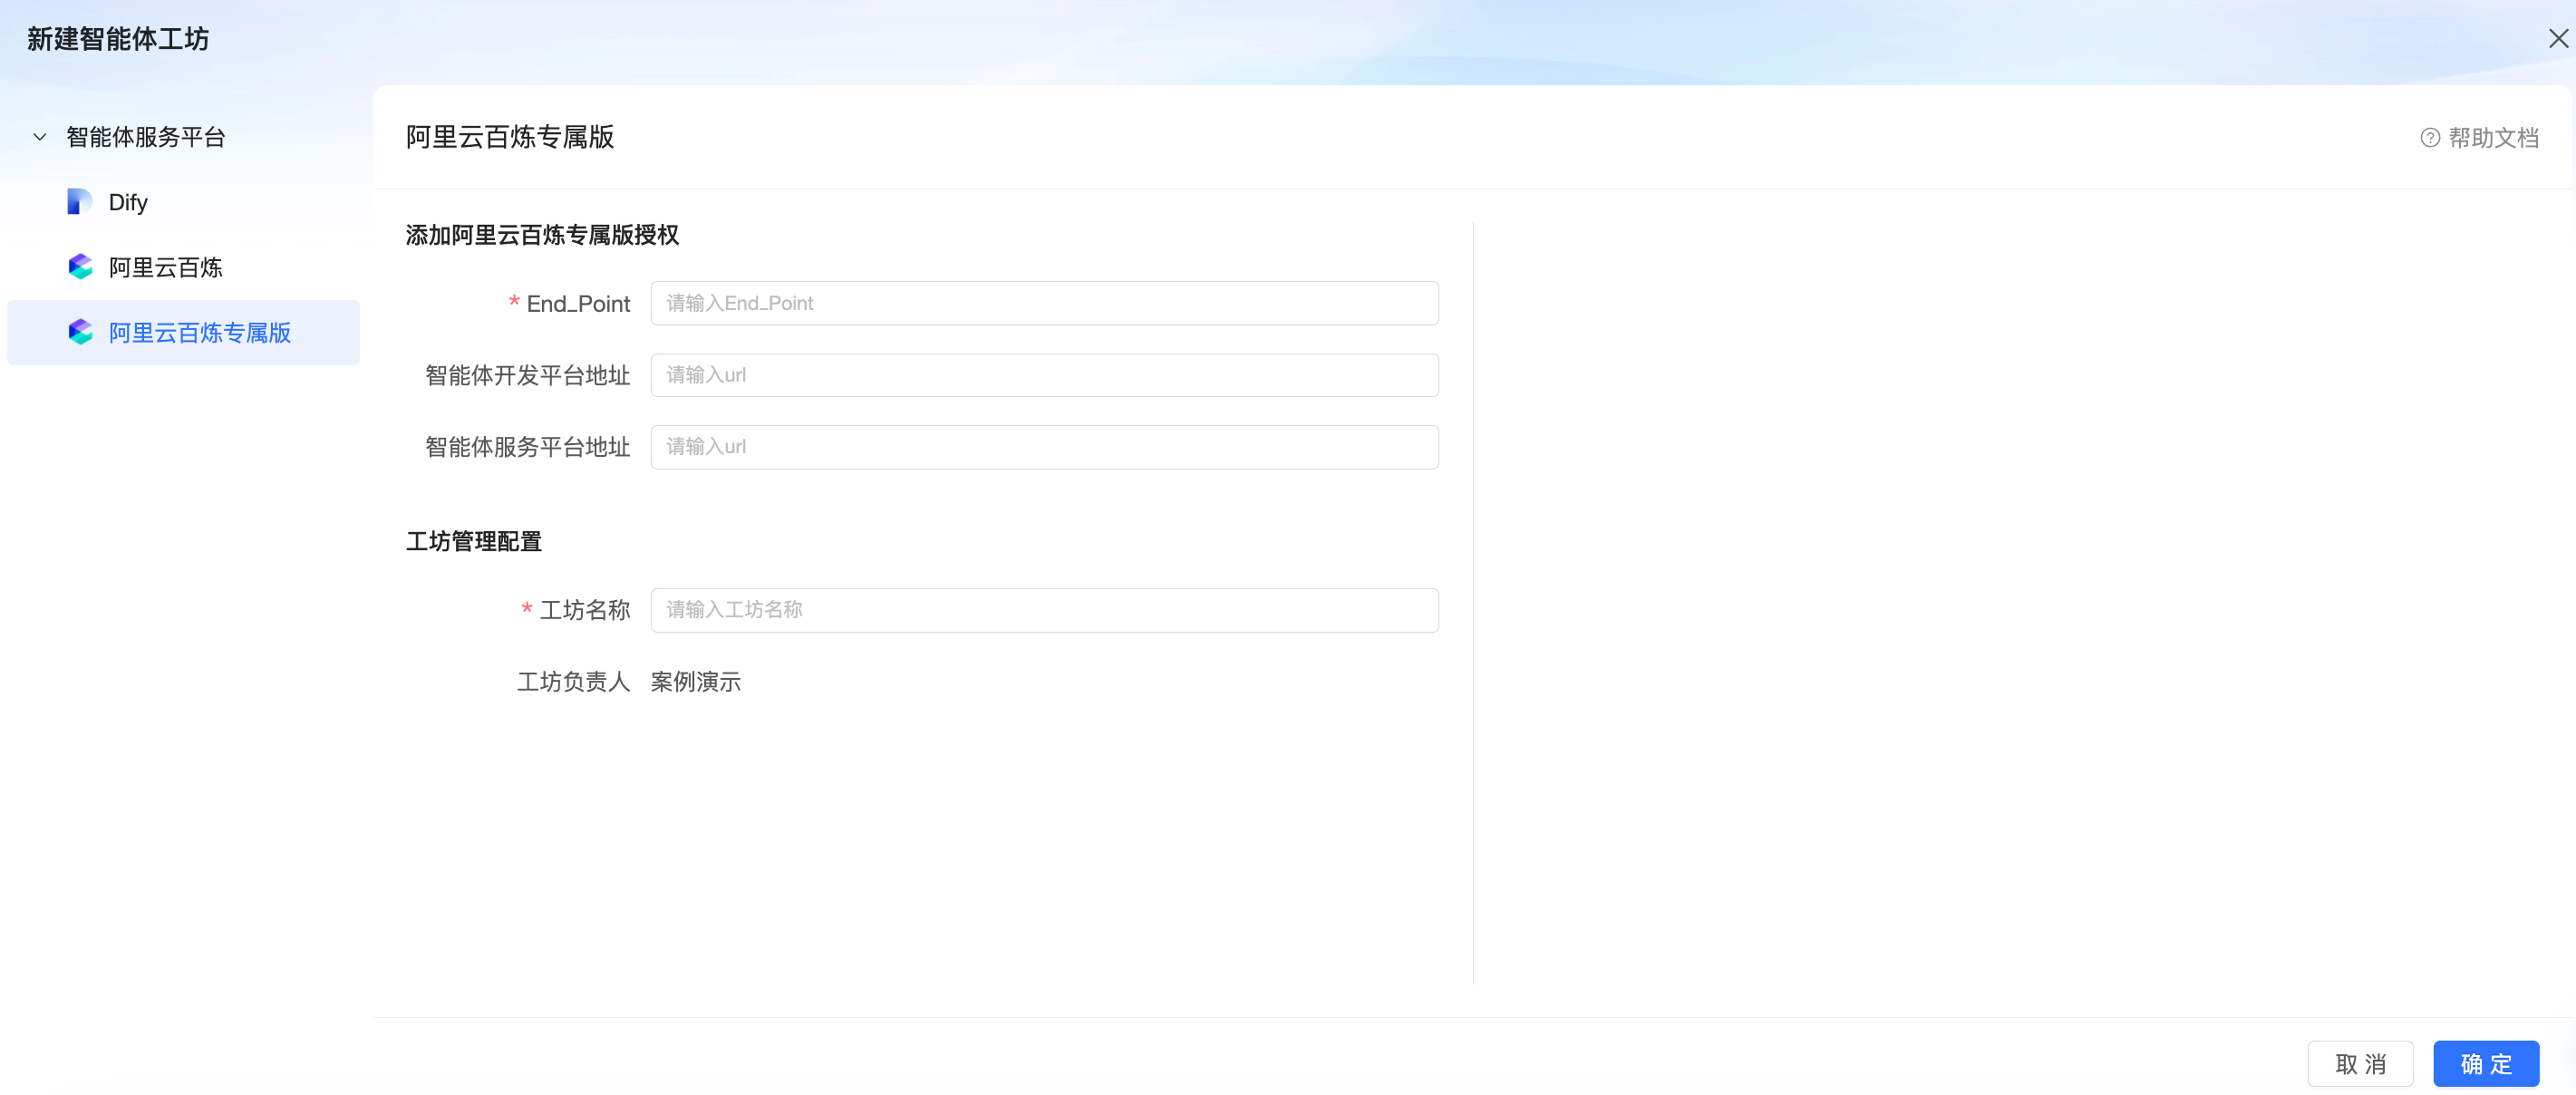Viewport: 2576px width, 1095px height.
Task: Click the Dify logo icon in sidebar
Action: pyautogui.click(x=80, y=202)
